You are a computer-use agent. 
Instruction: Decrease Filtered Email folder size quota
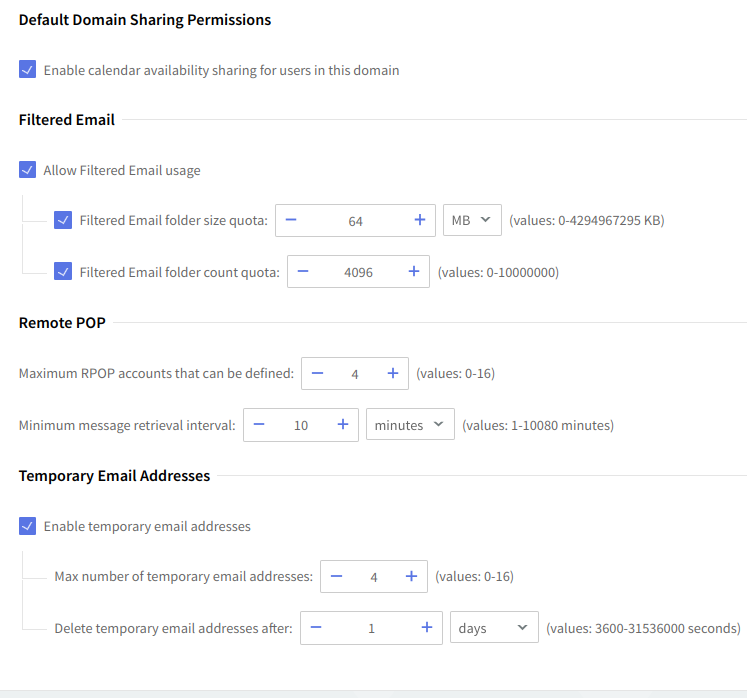point(292,221)
